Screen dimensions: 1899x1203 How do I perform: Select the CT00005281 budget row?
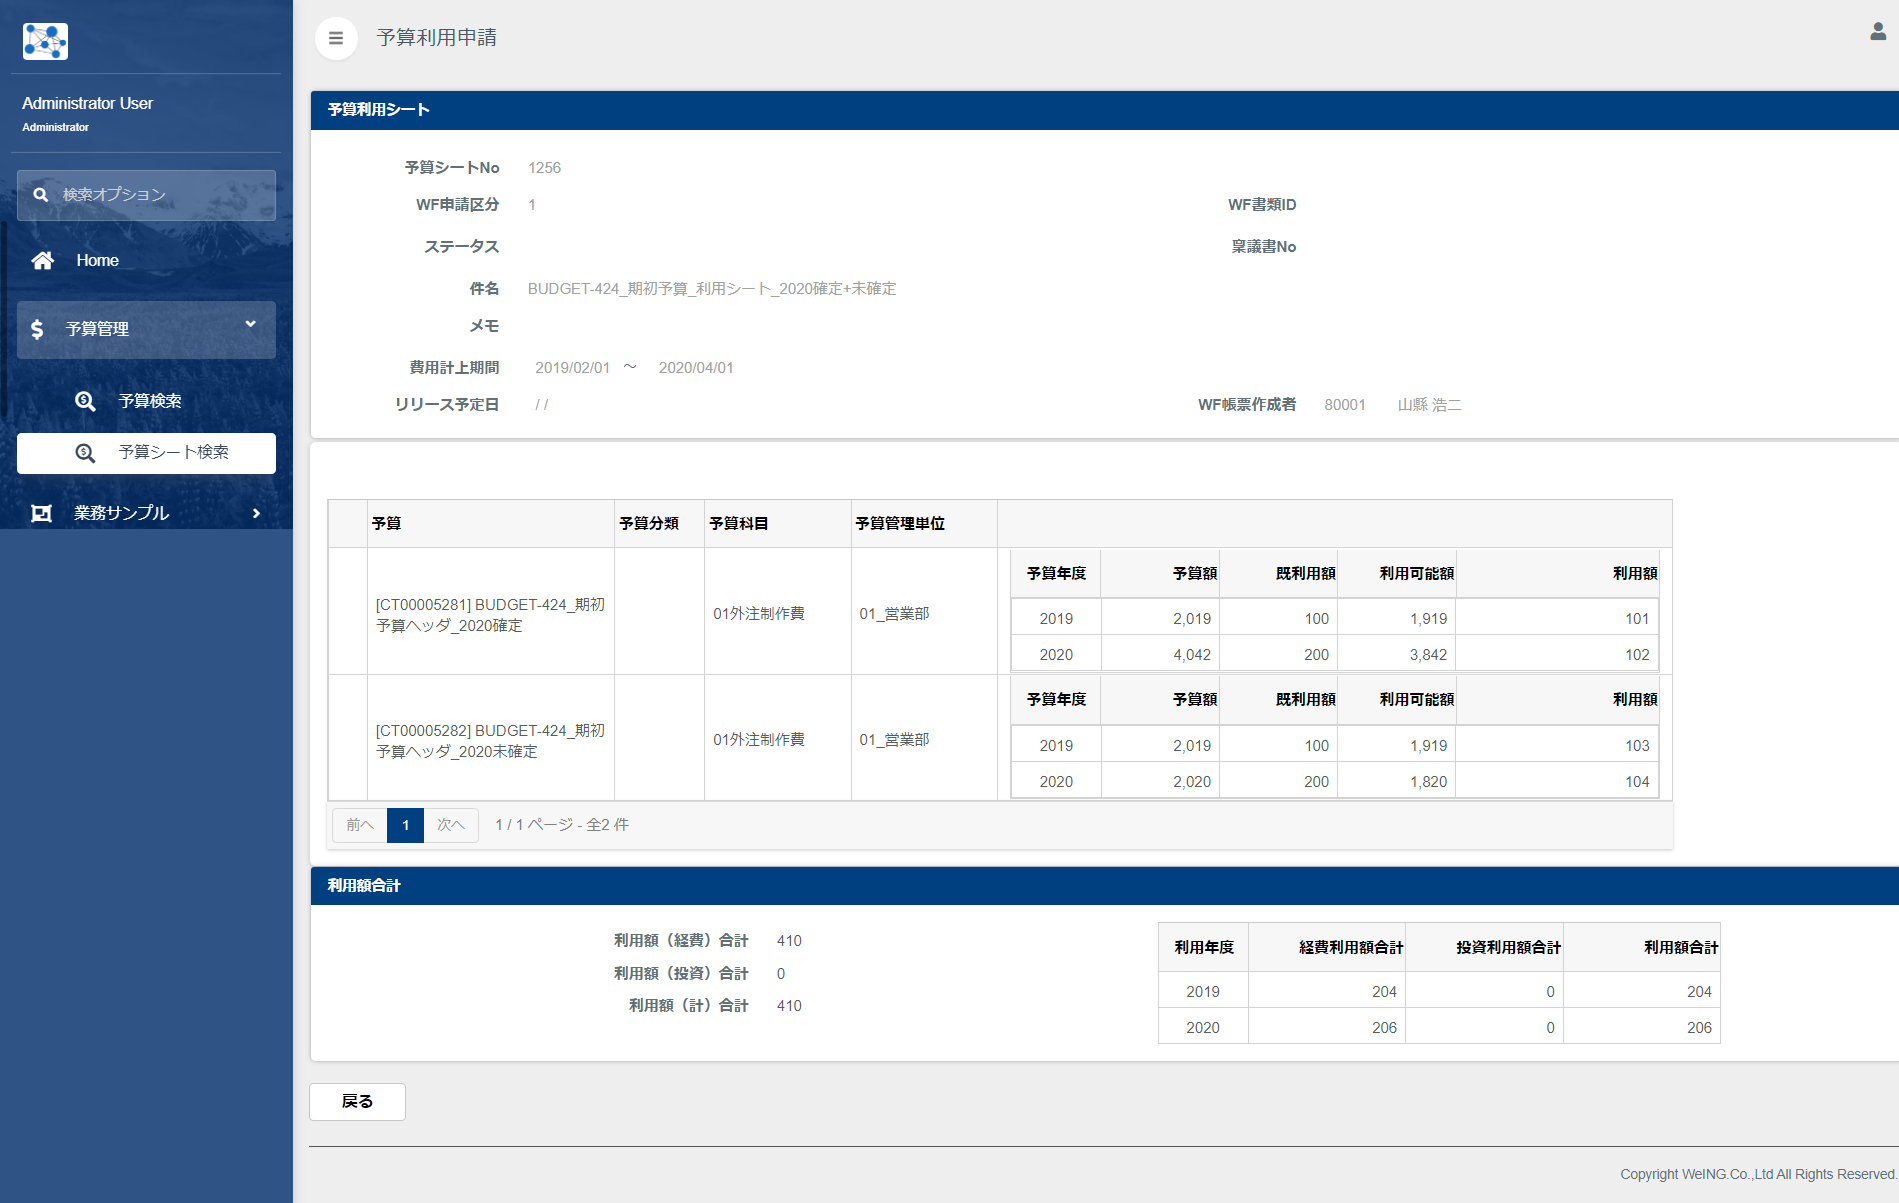pyautogui.click(x=490, y=615)
